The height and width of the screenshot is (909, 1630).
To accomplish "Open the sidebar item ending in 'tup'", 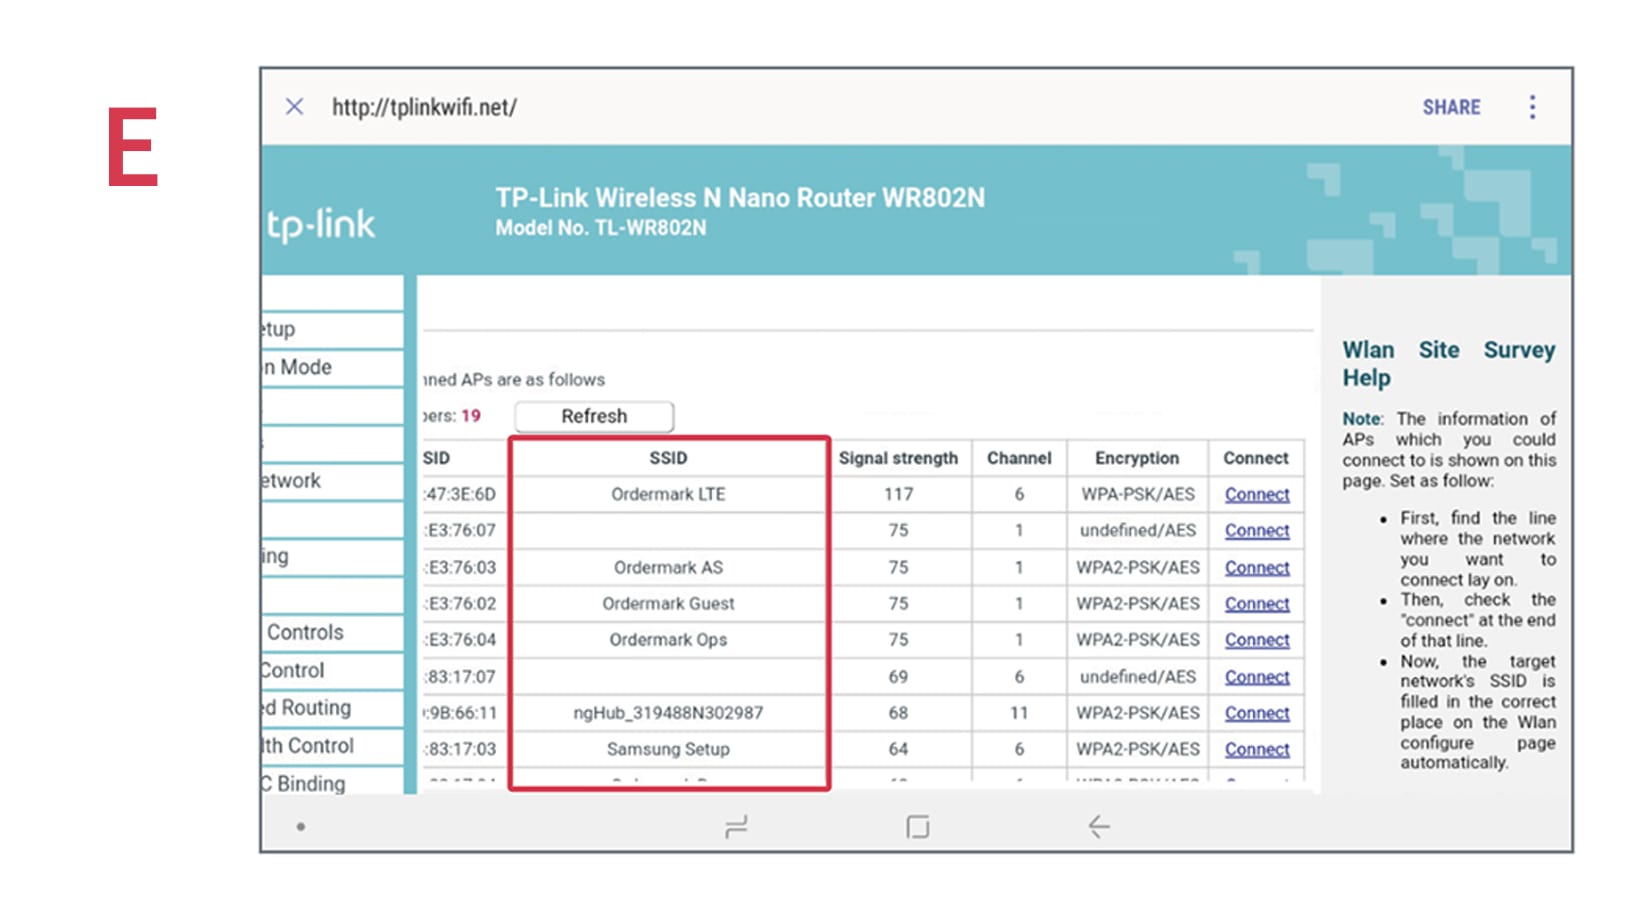I will [x=332, y=329].
